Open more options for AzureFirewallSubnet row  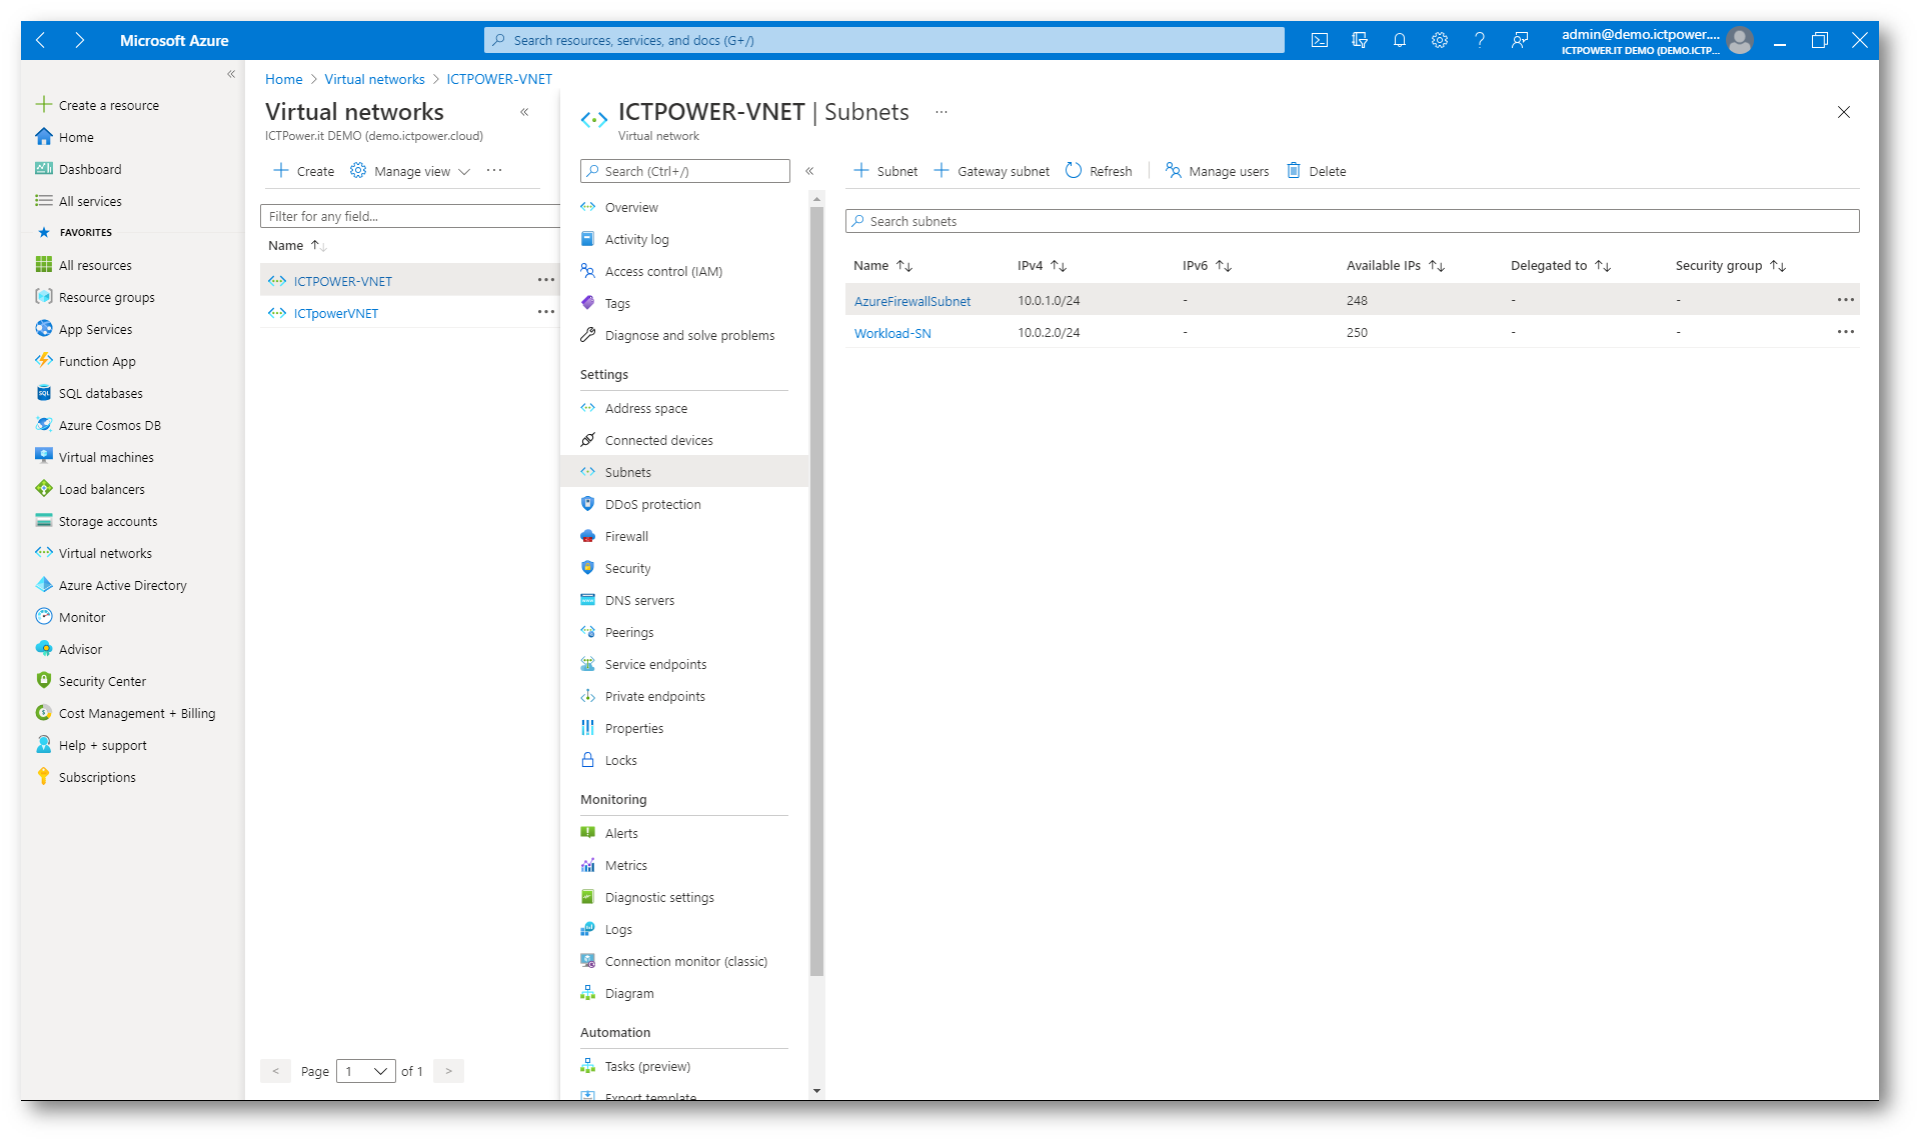1845,300
